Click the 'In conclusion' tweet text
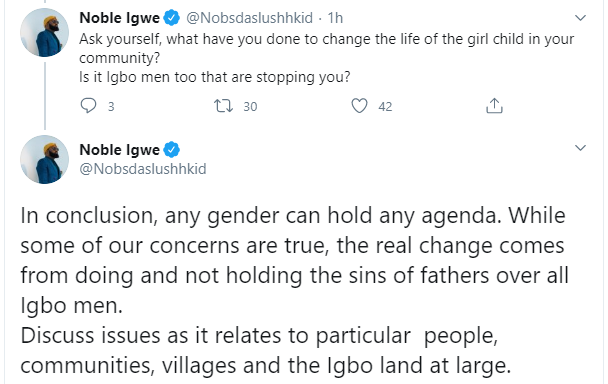 click(295, 290)
